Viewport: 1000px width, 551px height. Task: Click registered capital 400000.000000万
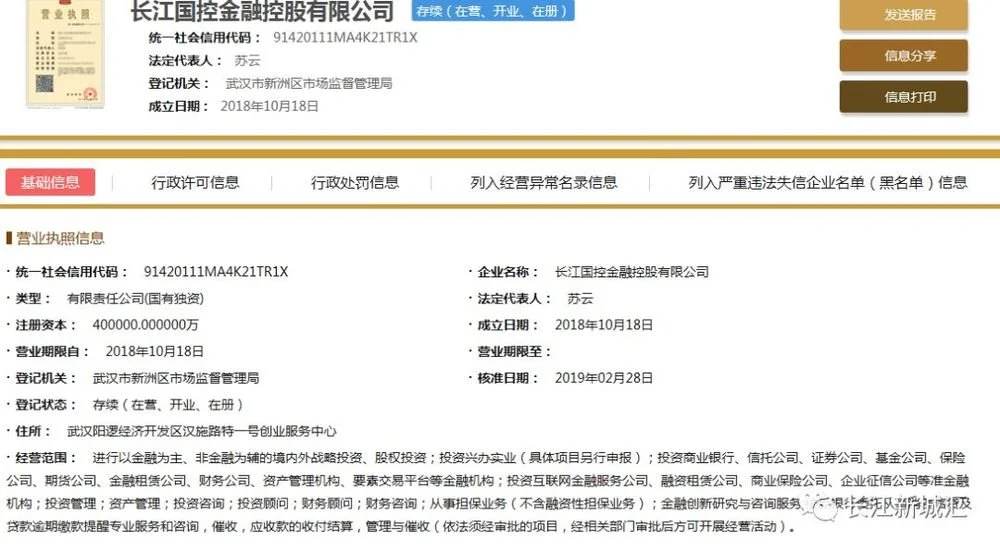145,325
